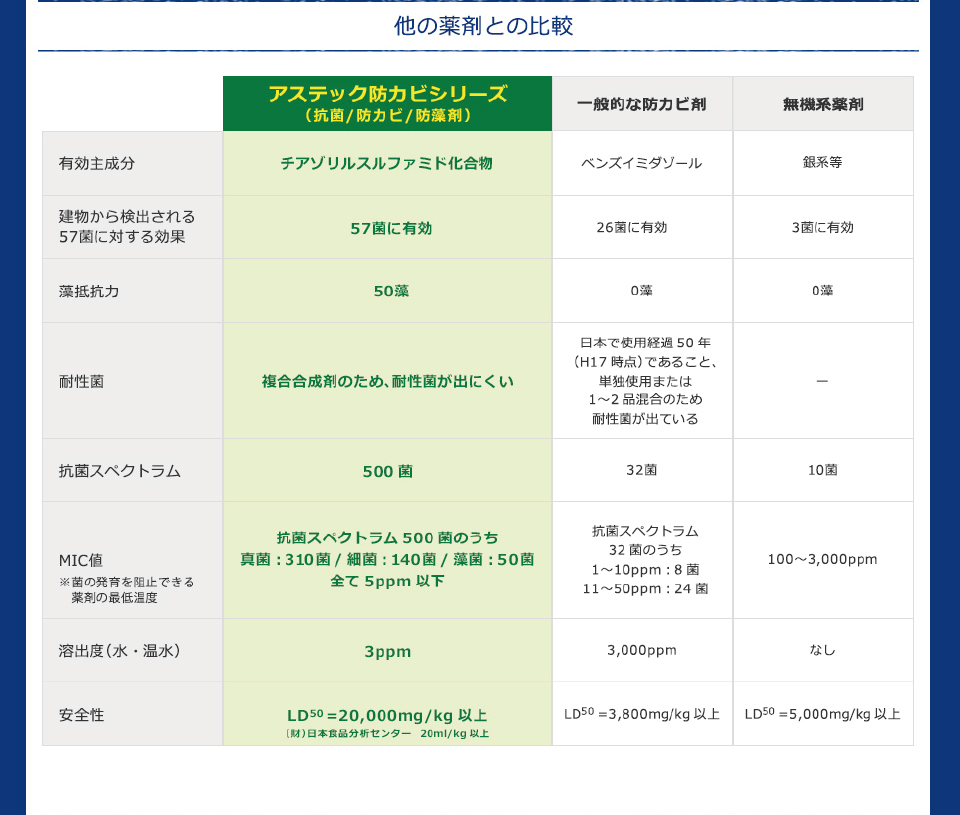This screenshot has height=815, width=960.
Task: Click the 50藻 cell
Action: pyautogui.click(x=388, y=291)
